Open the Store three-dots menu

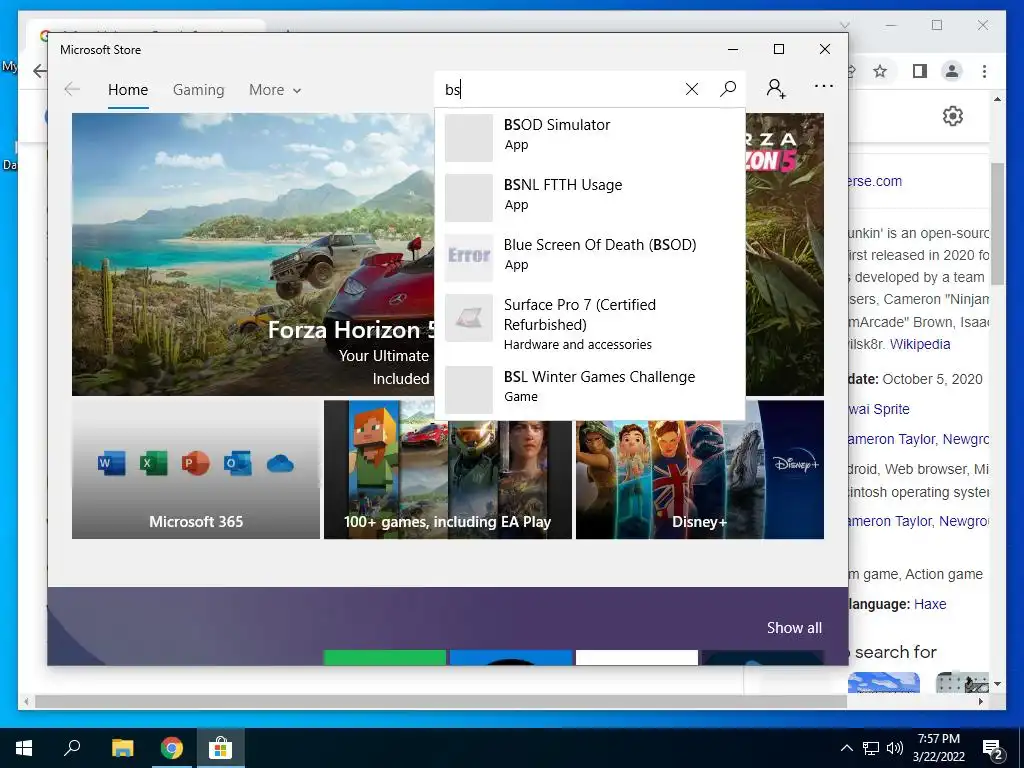[824, 86]
